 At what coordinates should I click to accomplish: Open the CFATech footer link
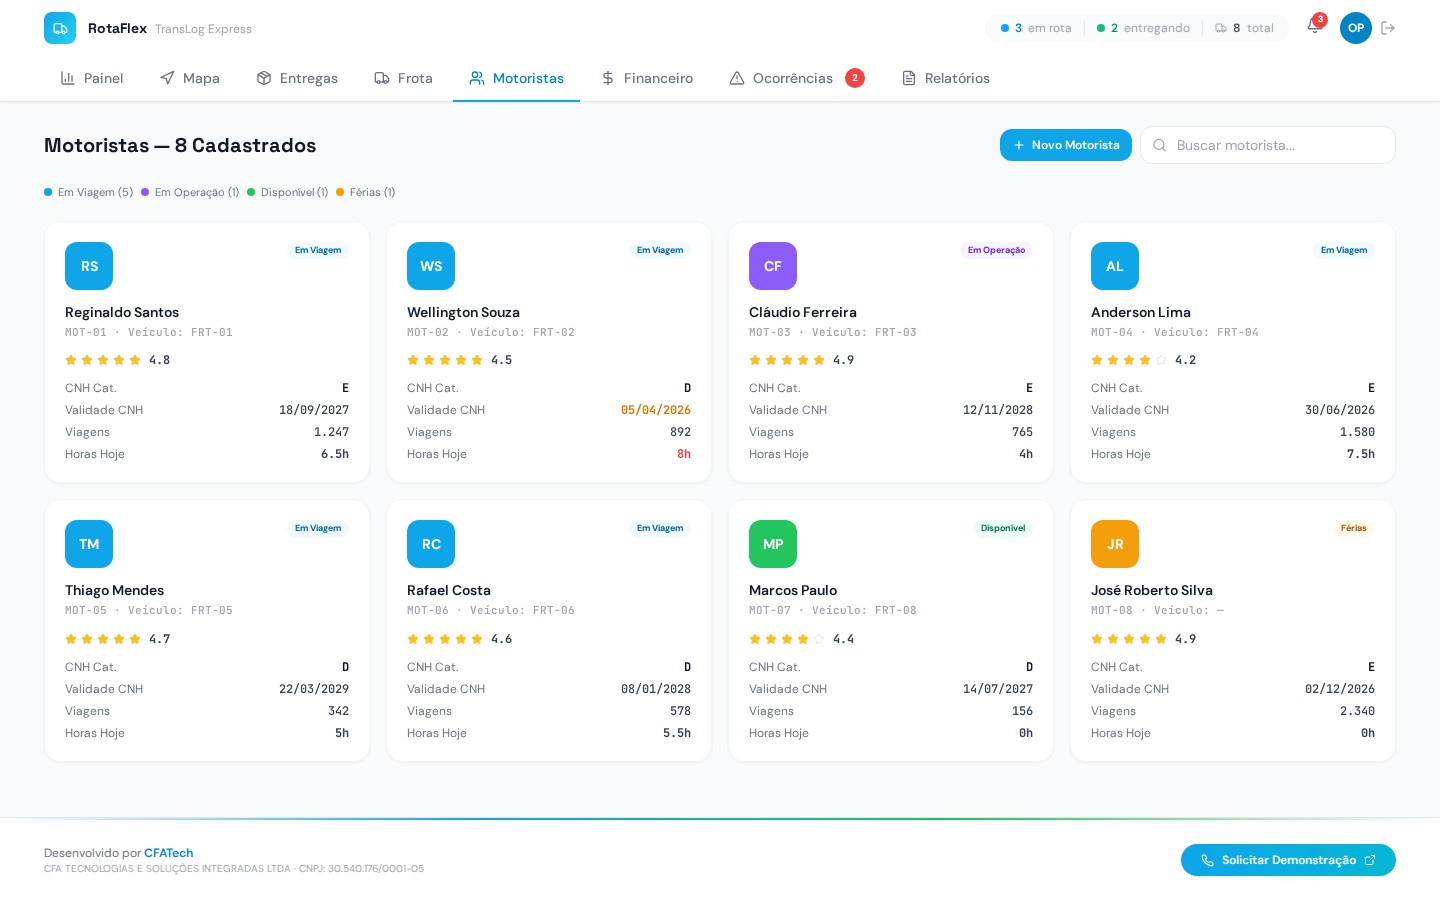[x=168, y=853]
